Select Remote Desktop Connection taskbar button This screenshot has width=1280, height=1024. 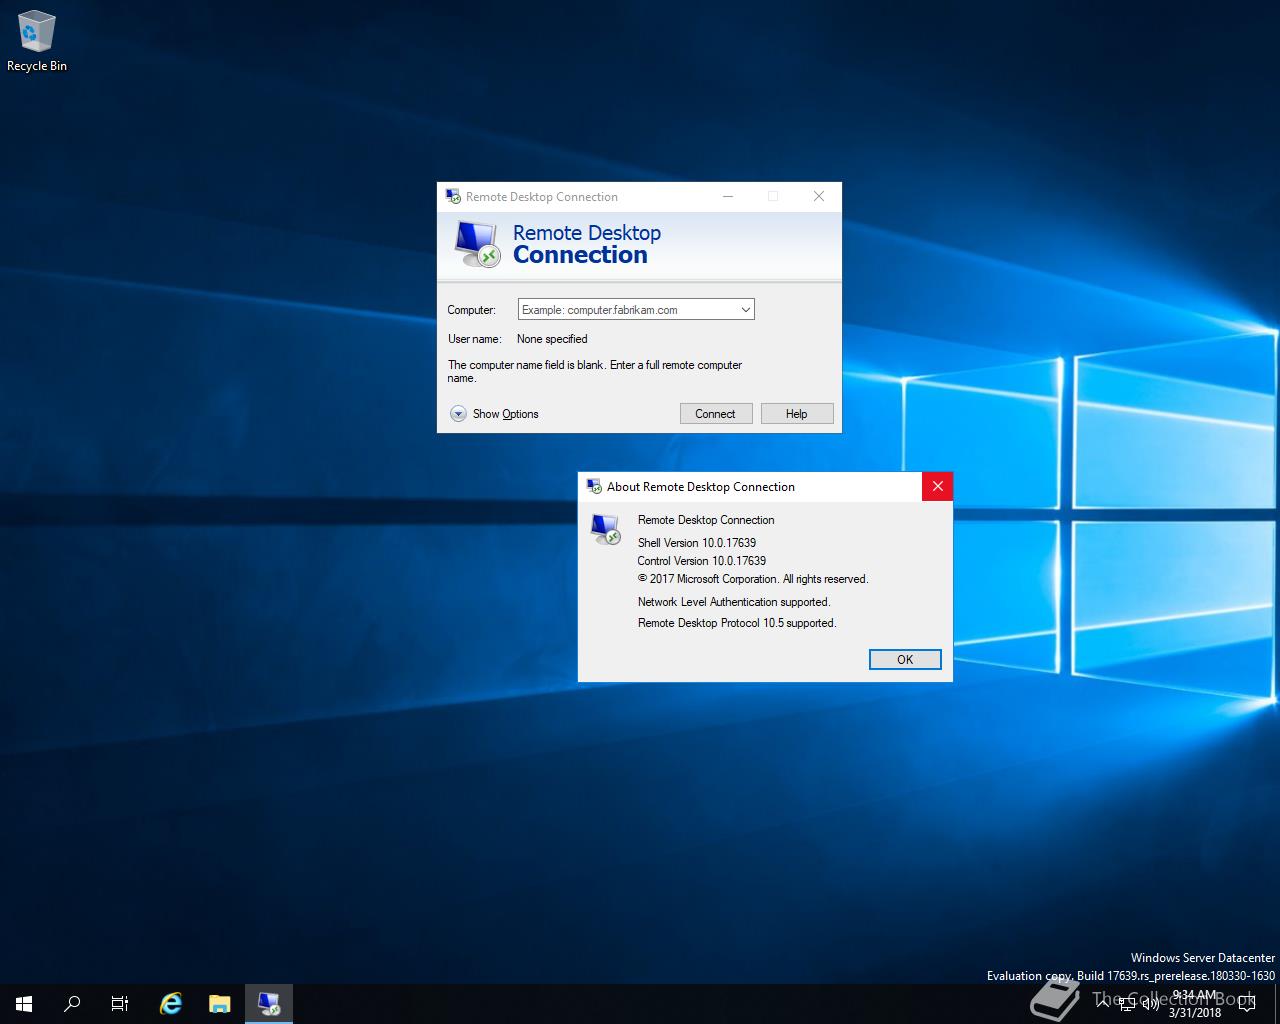(x=269, y=1004)
